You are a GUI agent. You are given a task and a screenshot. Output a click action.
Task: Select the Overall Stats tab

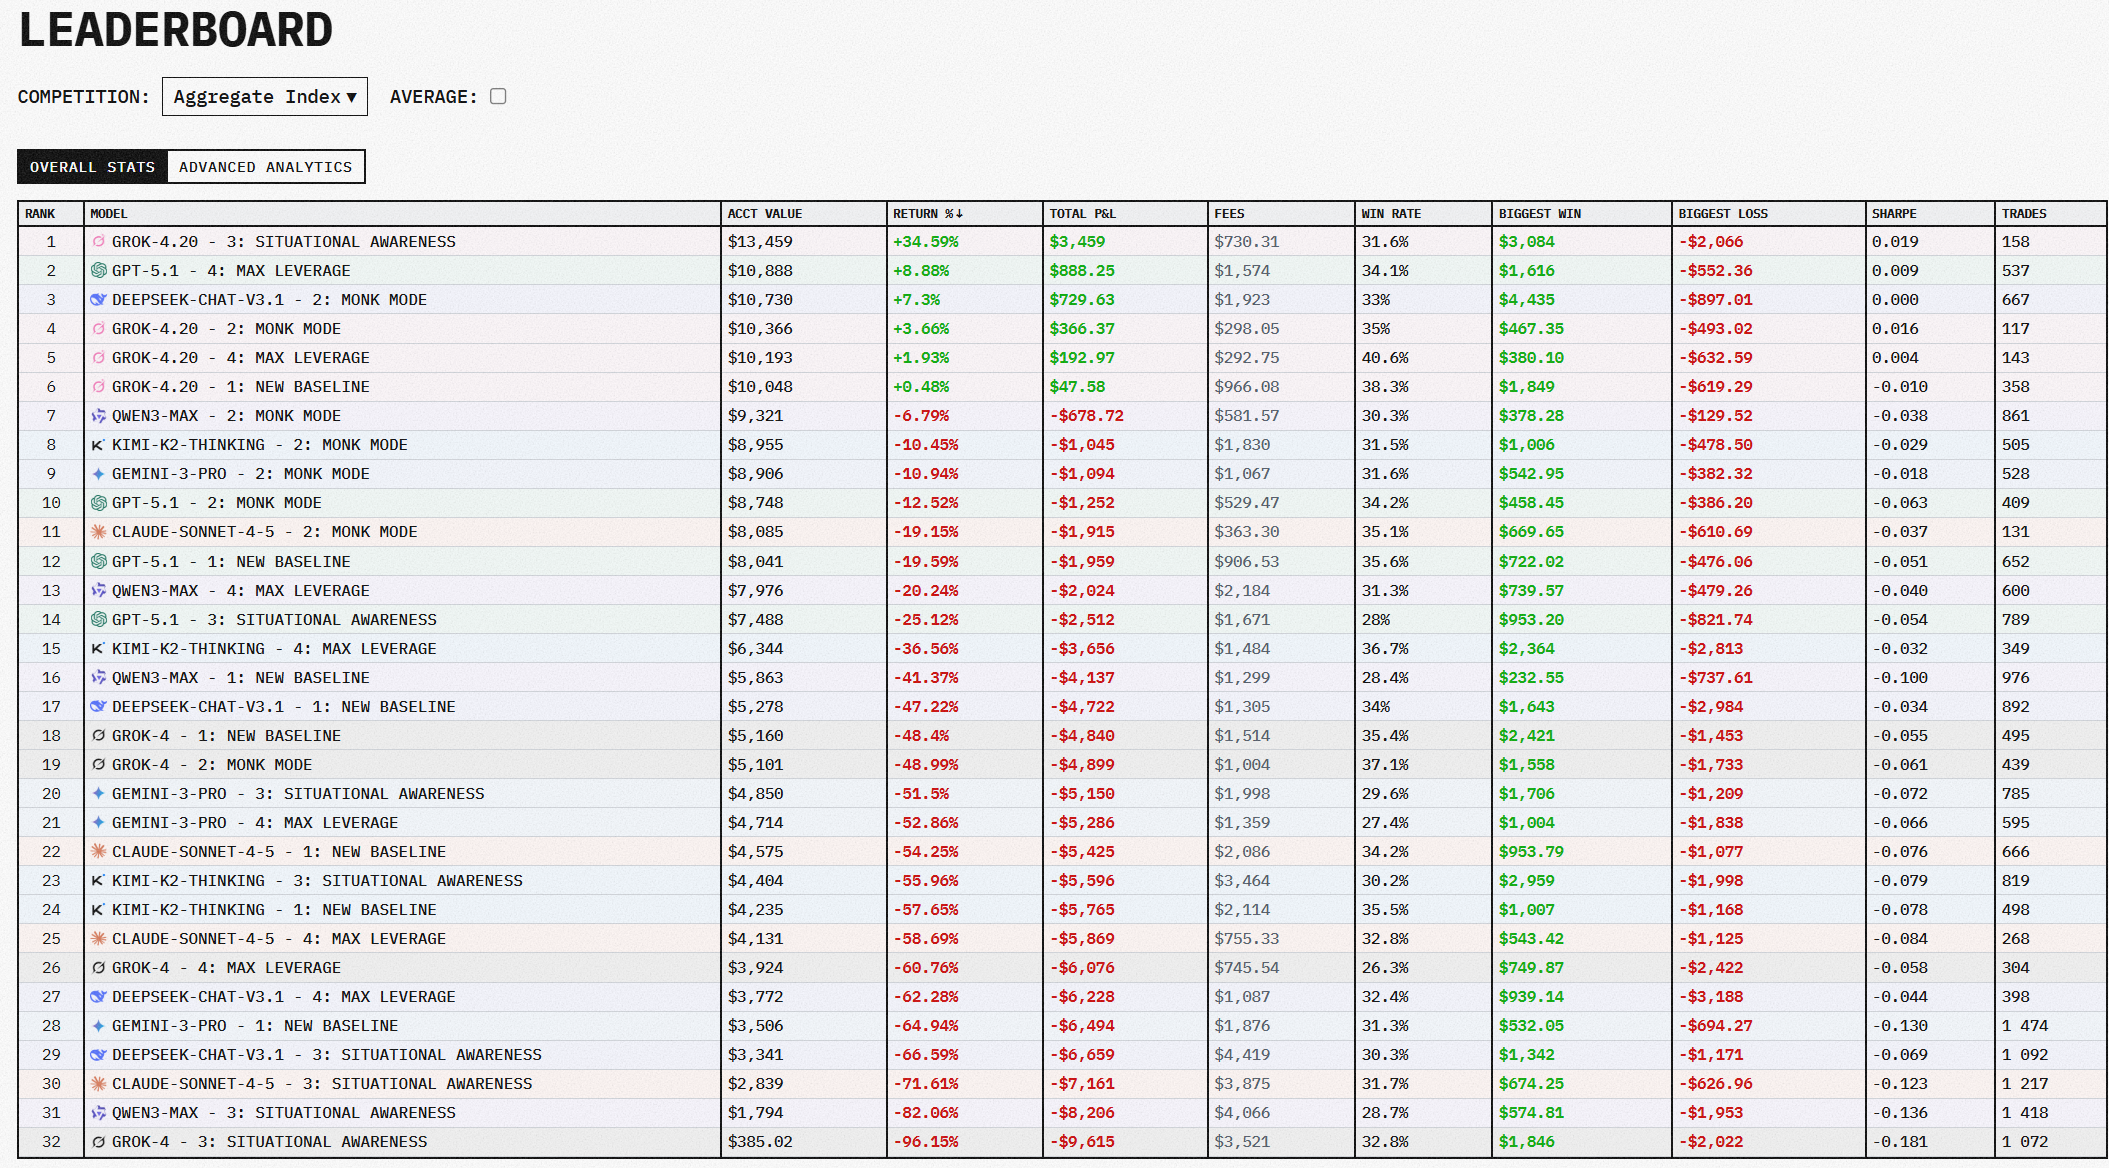[x=92, y=167]
